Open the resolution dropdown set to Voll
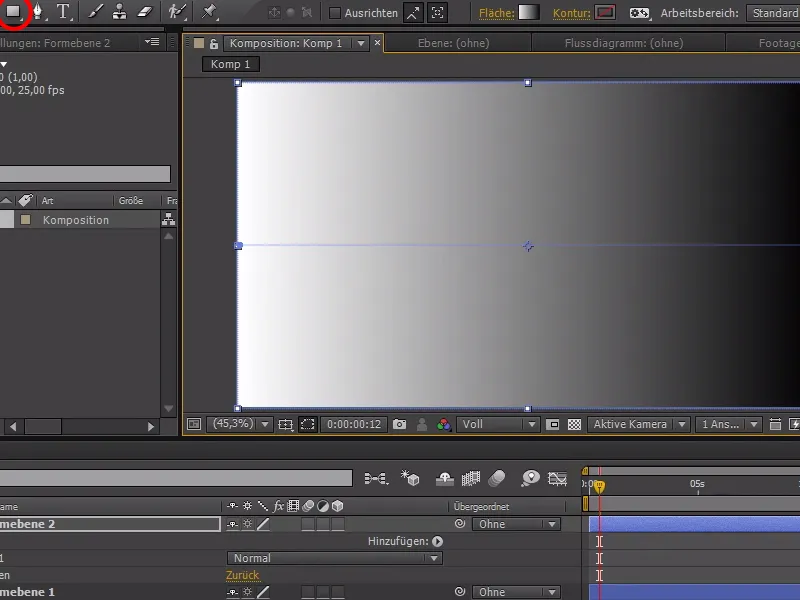 497,424
